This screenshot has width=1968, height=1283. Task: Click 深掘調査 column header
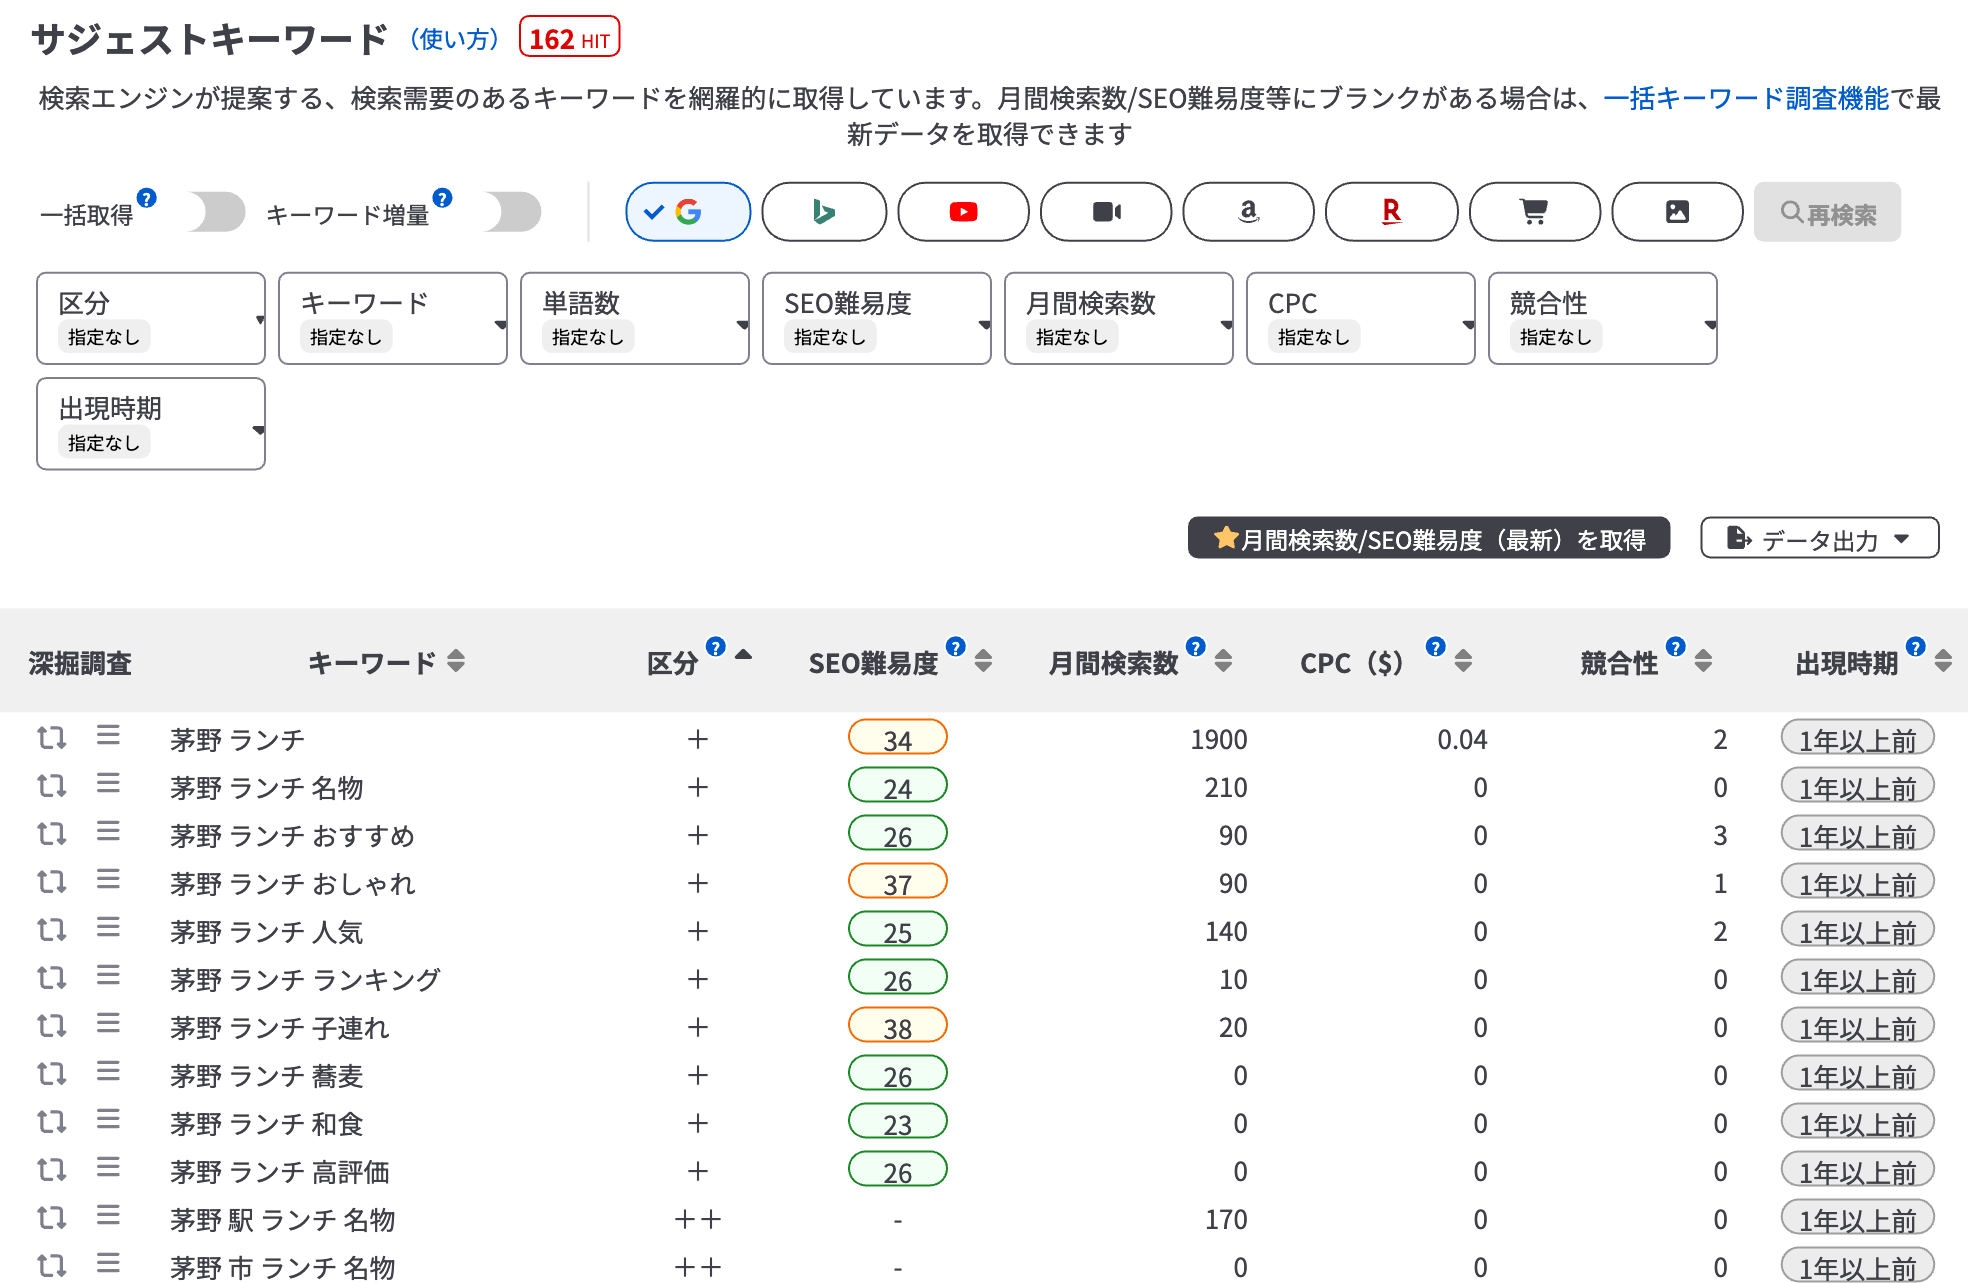80,663
